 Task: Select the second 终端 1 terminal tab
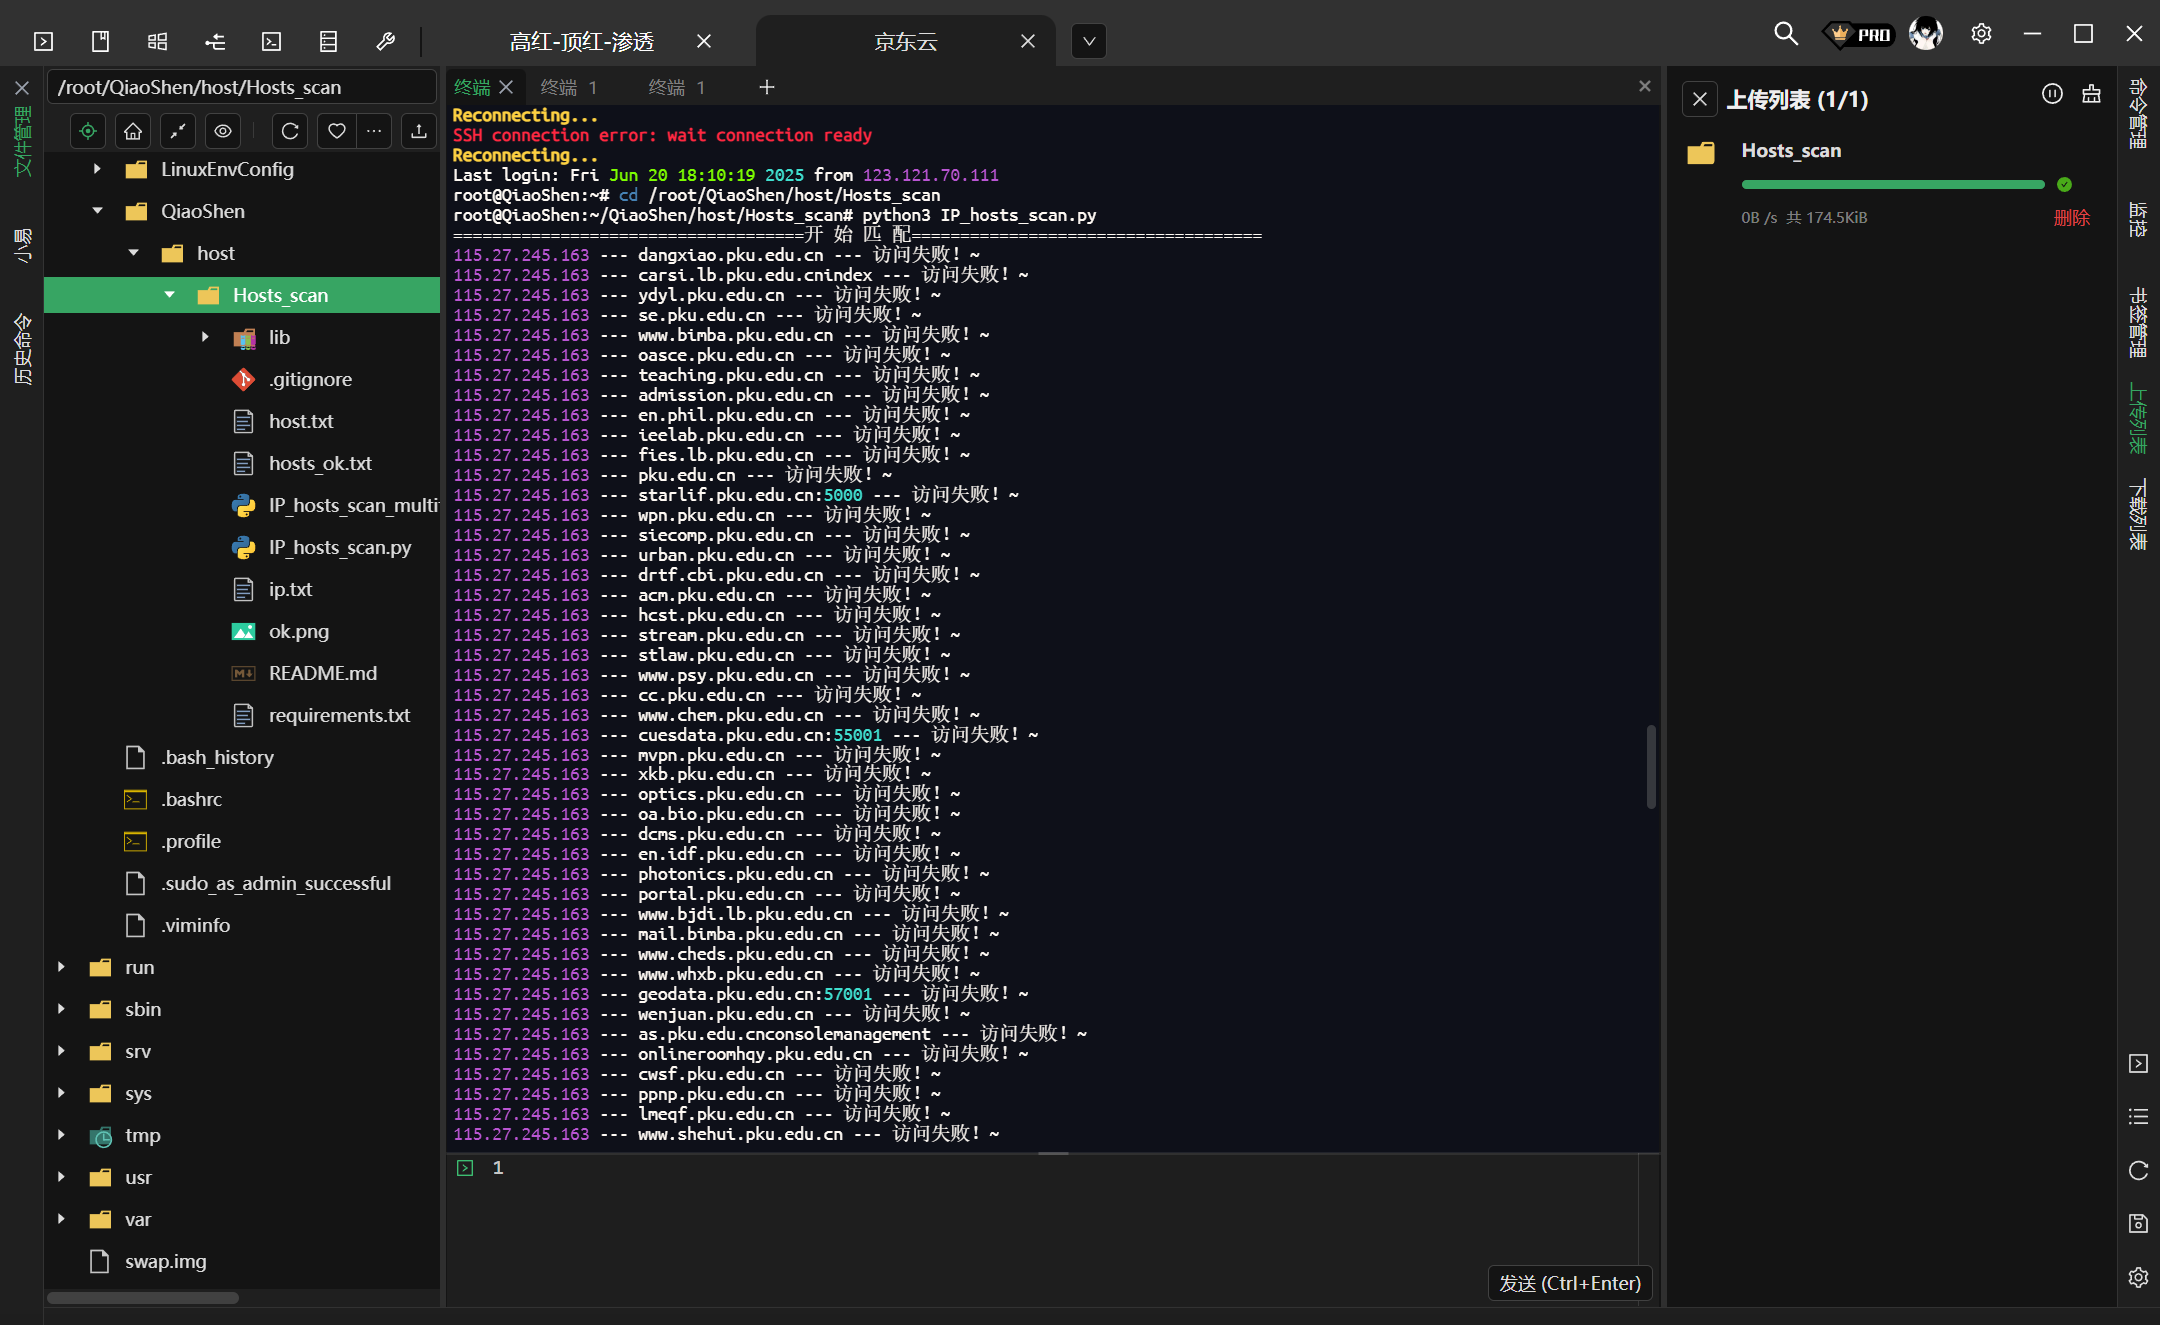click(676, 88)
